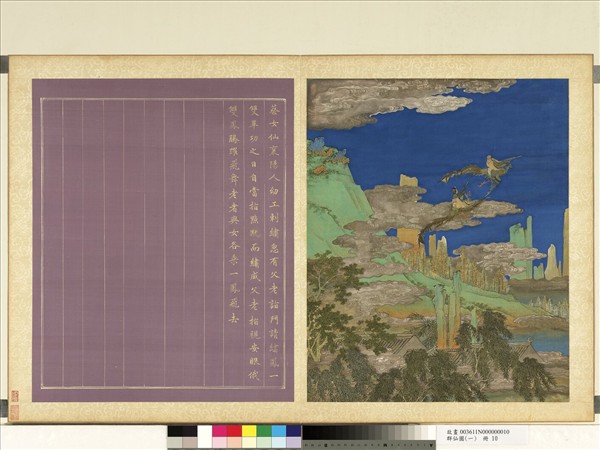This screenshot has width=600, height=450.
Task: Open the landscape painting leaf
Action: [437, 240]
